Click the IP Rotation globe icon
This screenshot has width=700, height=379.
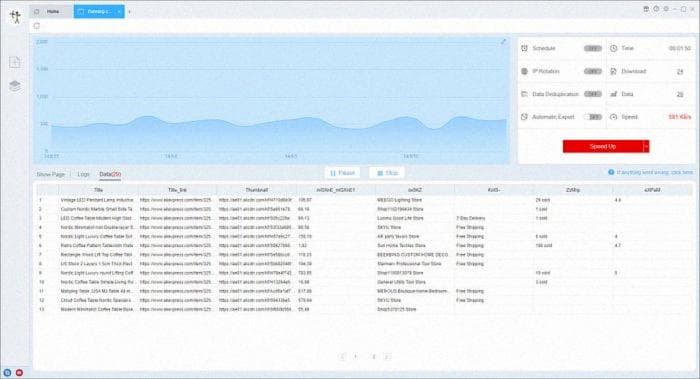[525, 71]
